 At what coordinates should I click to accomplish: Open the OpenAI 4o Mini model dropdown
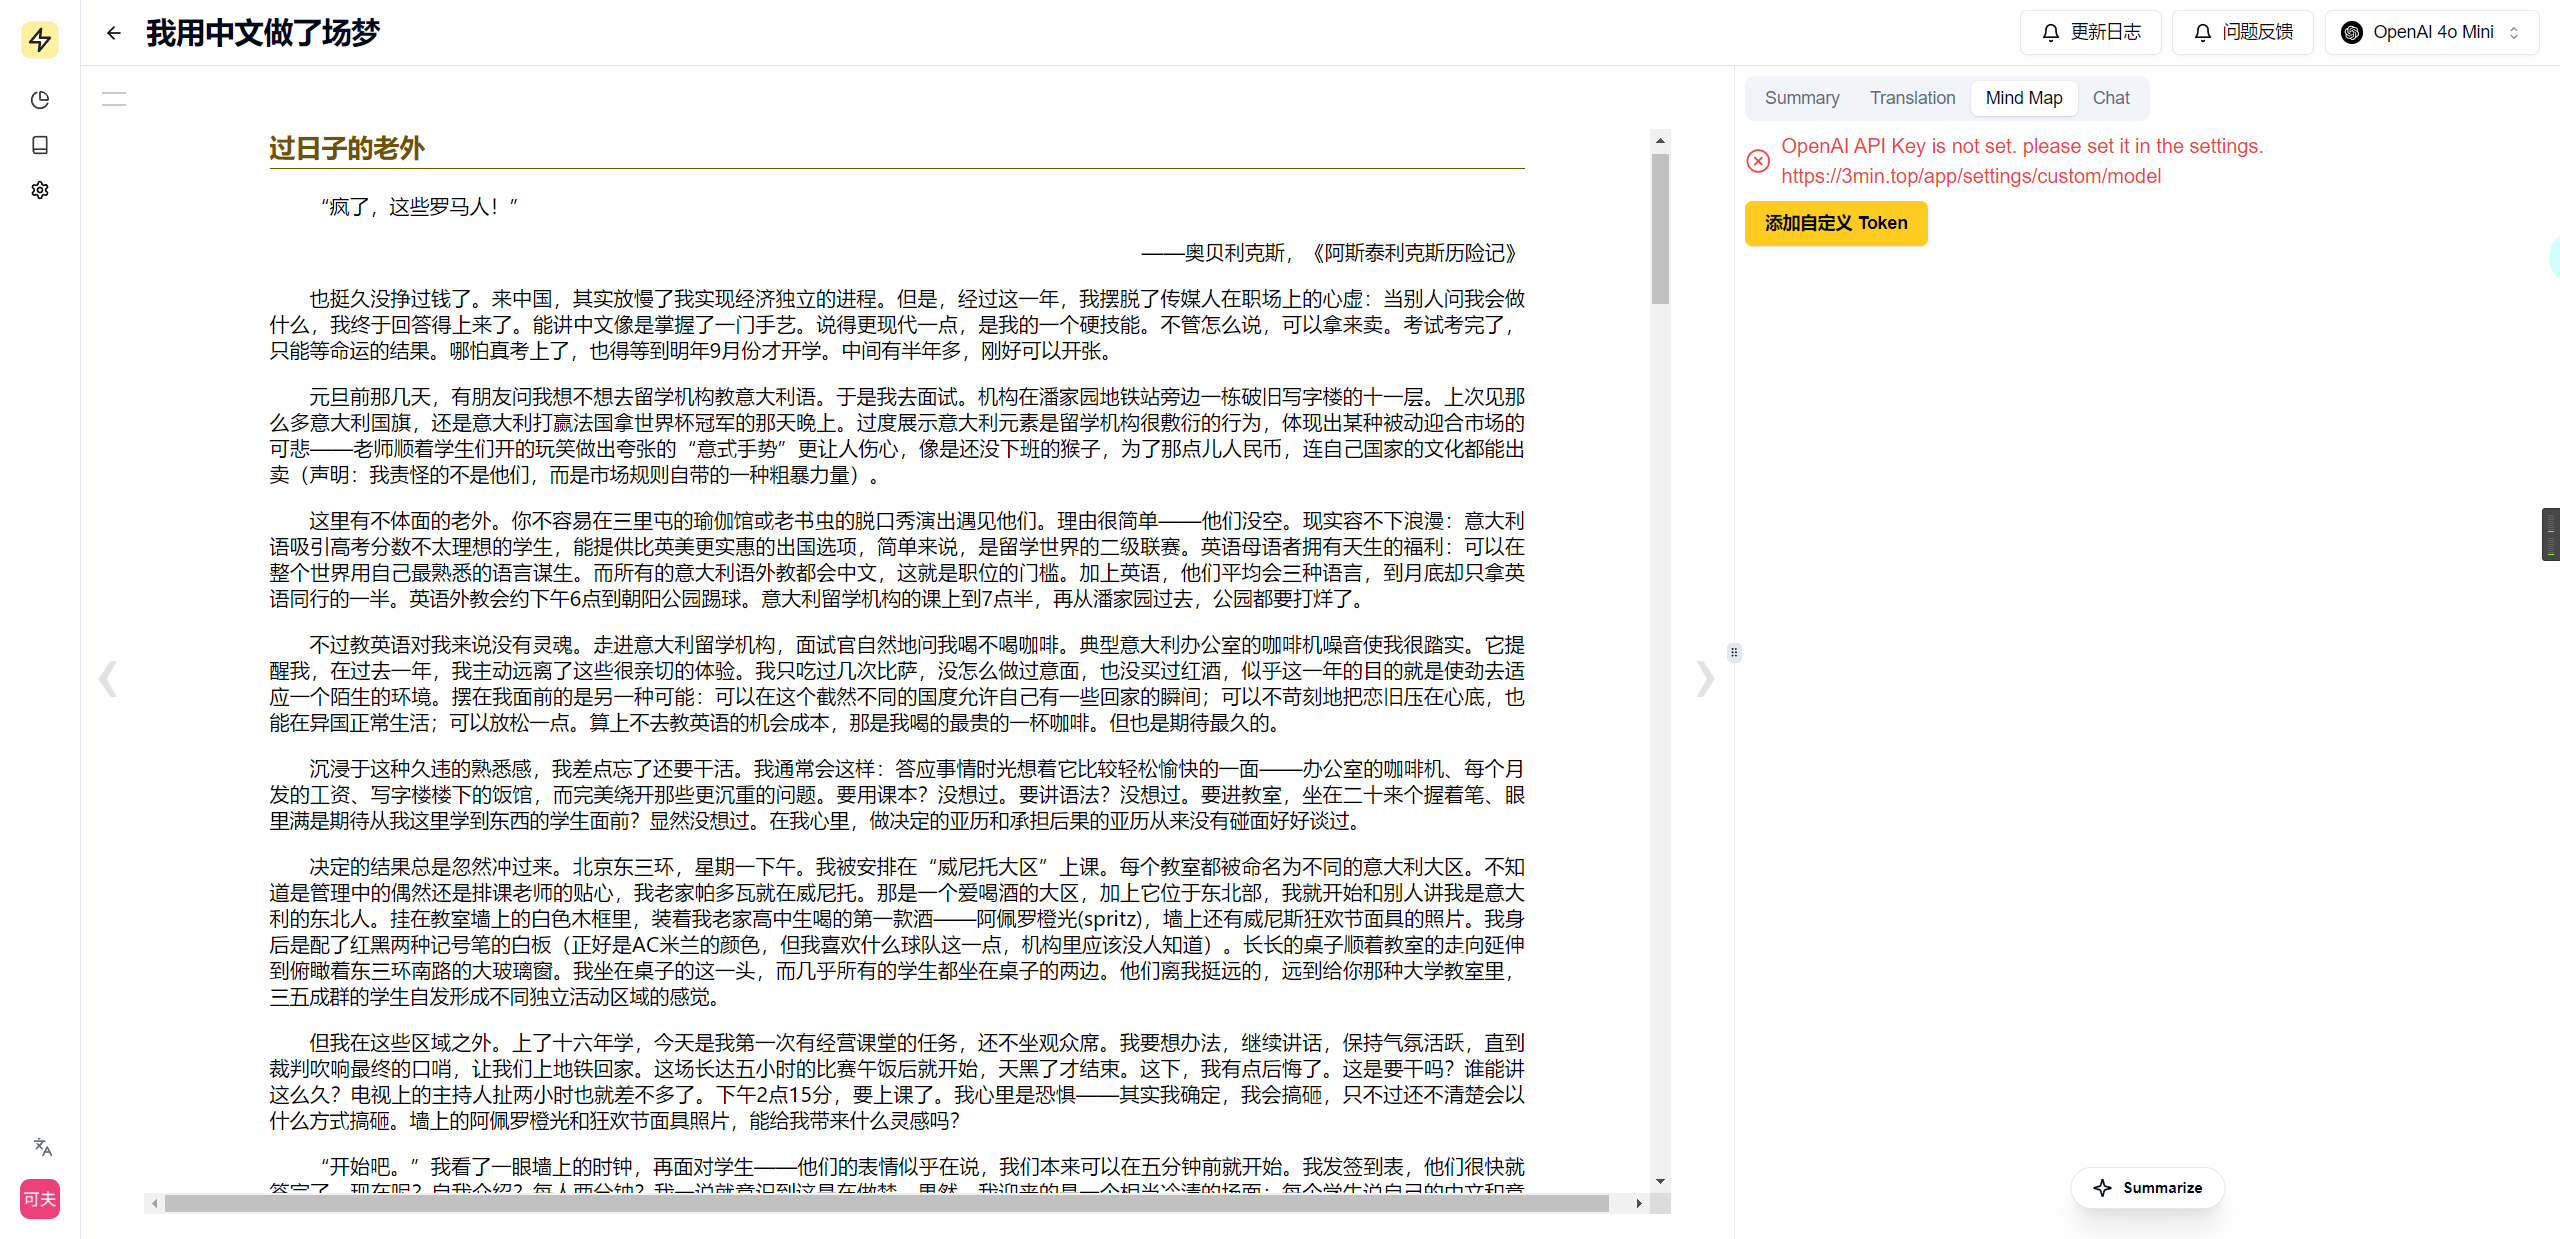click(2431, 32)
